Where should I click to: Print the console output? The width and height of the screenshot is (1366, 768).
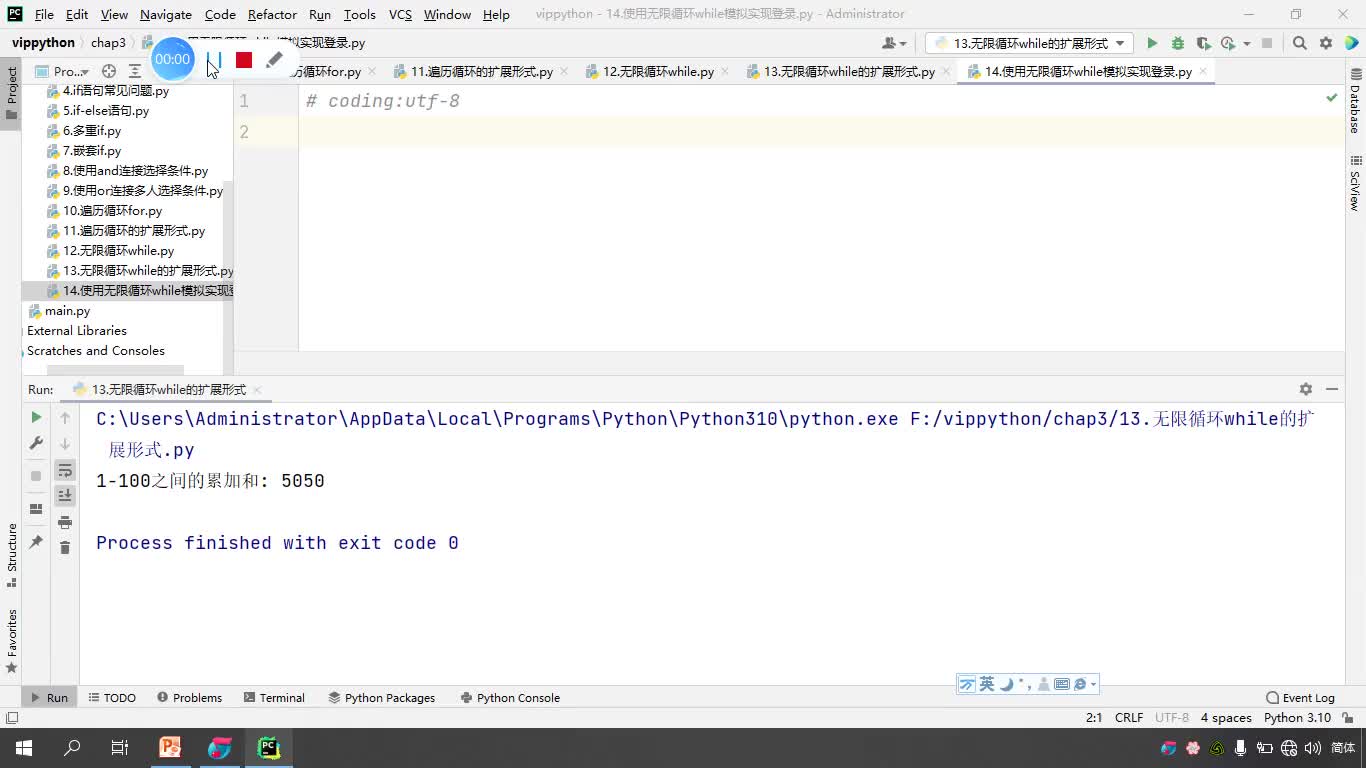pos(65,522)
